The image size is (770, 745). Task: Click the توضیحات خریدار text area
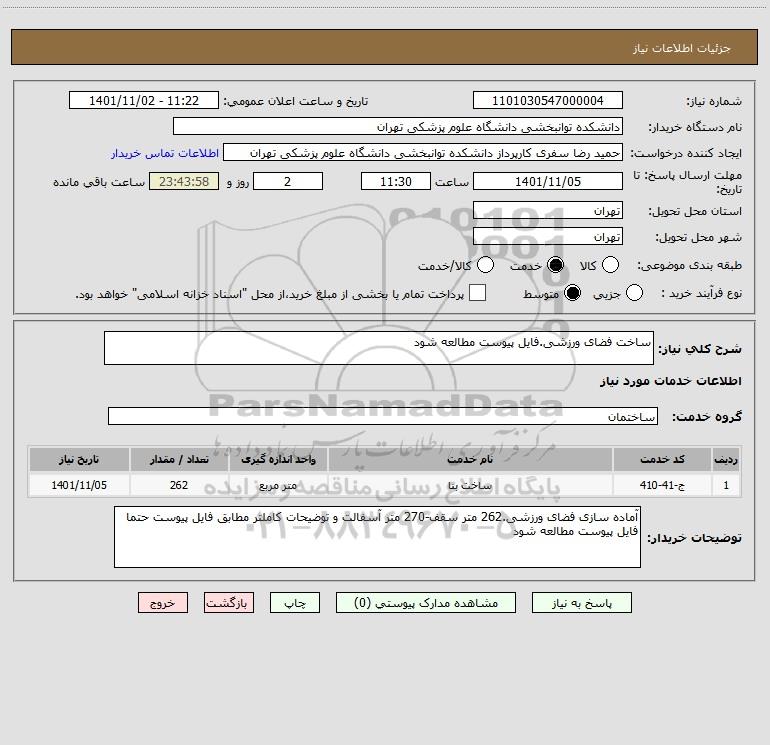(x=377, y=537)
